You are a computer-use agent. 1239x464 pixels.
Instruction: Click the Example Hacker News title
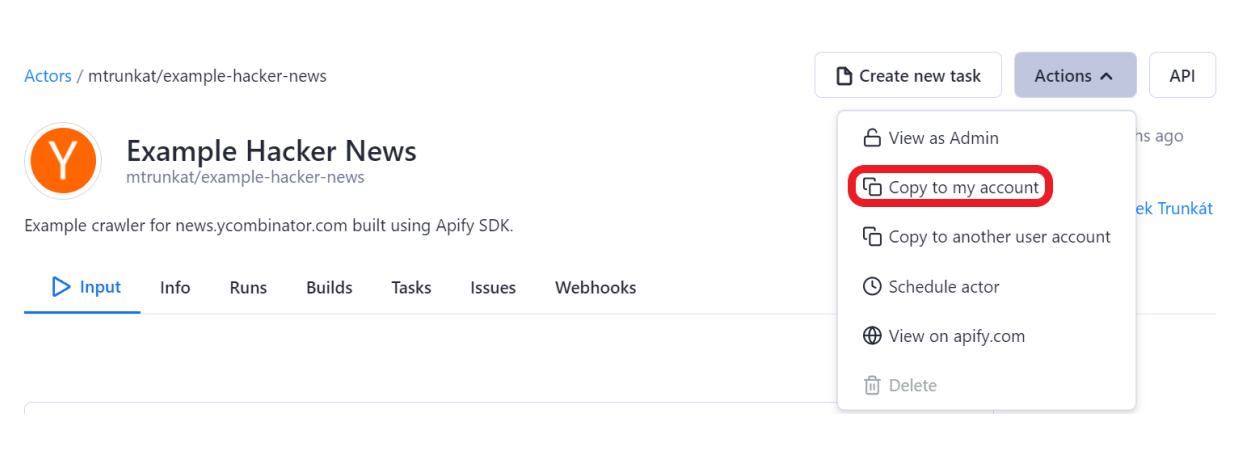click(271, 151)
